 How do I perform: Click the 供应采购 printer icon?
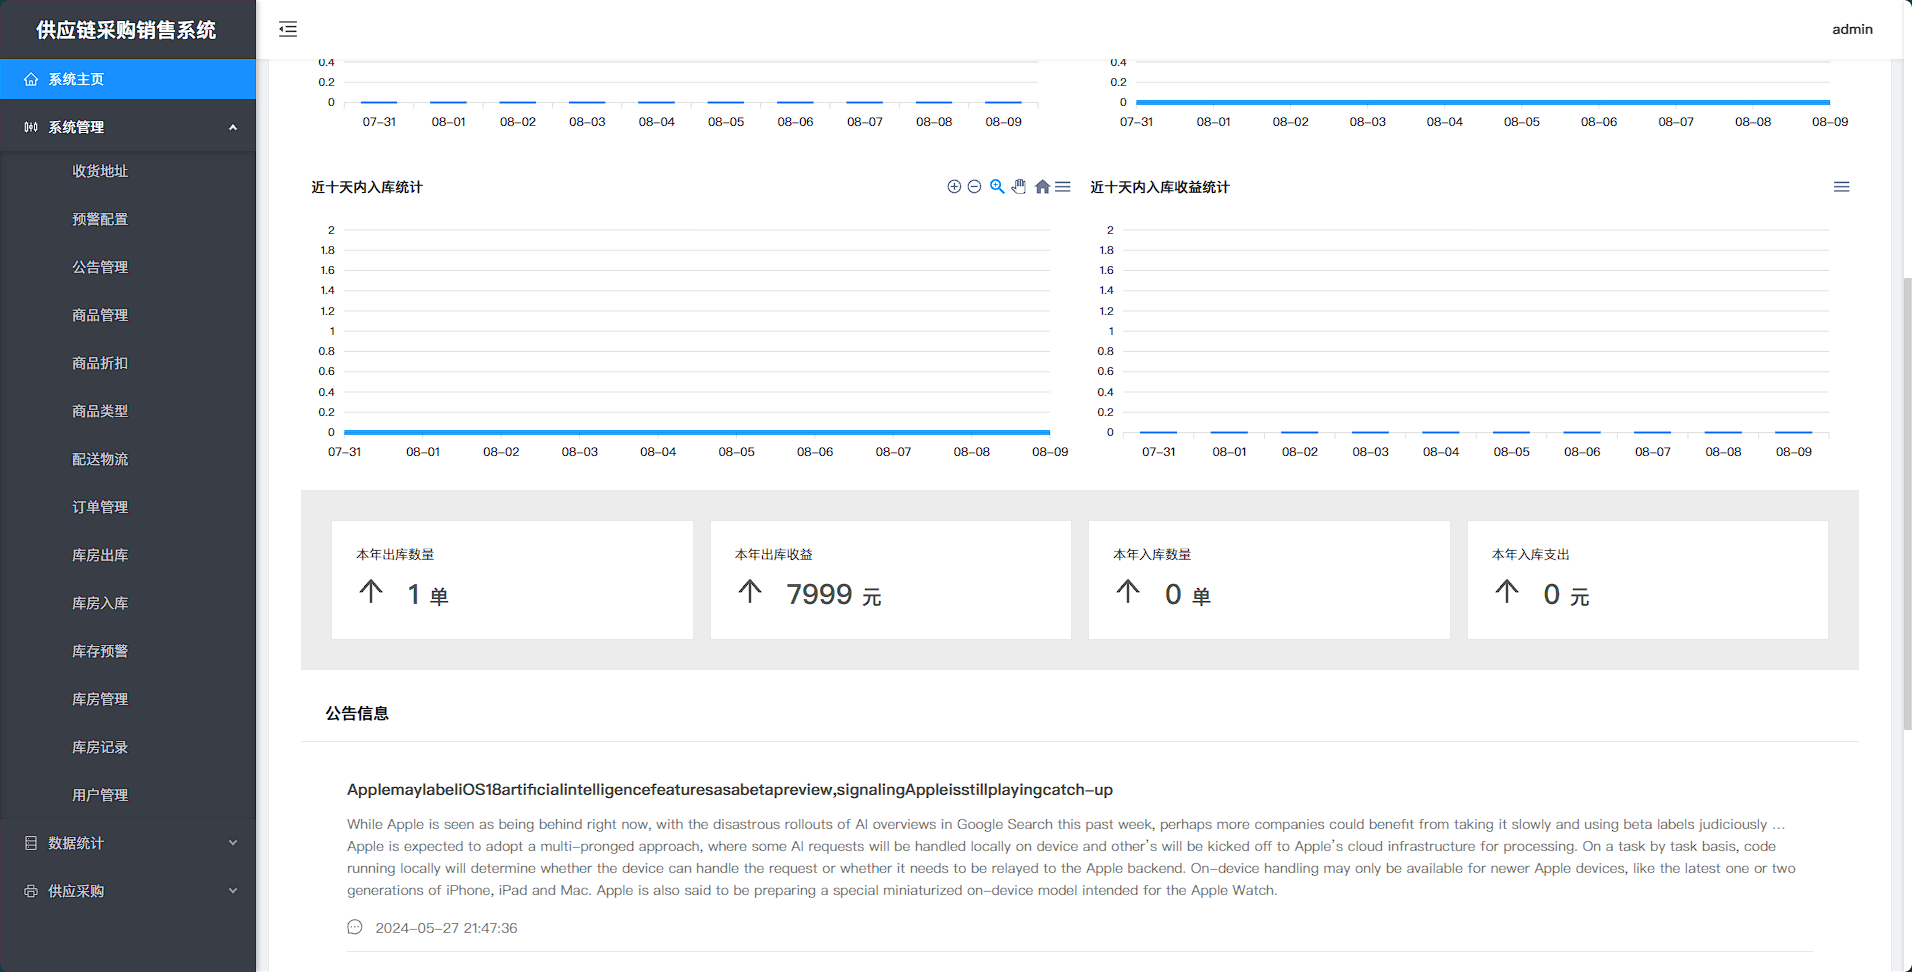tap(31, 891)
